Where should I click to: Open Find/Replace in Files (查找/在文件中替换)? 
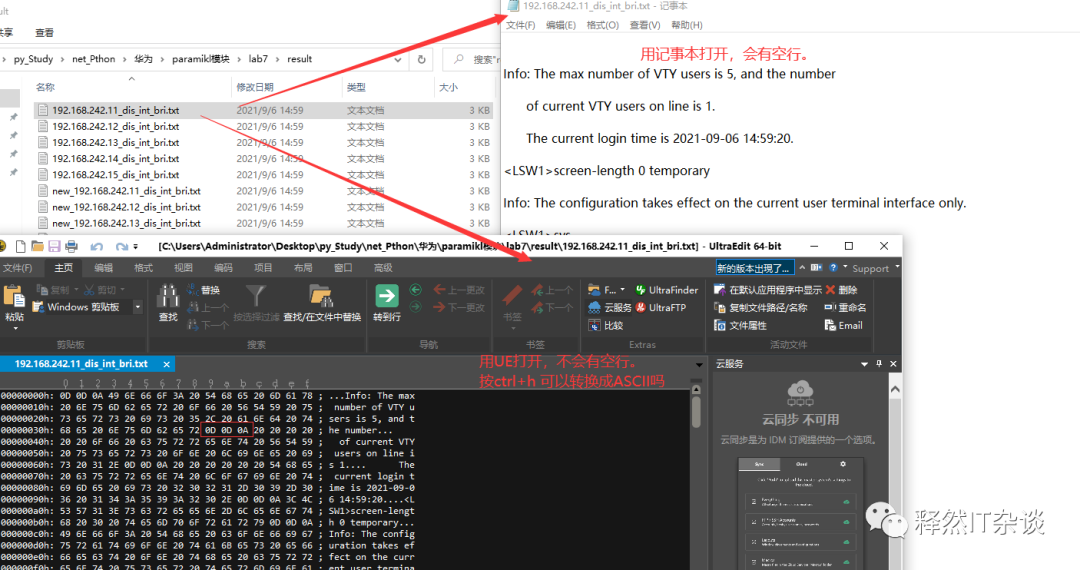point(322,303)
